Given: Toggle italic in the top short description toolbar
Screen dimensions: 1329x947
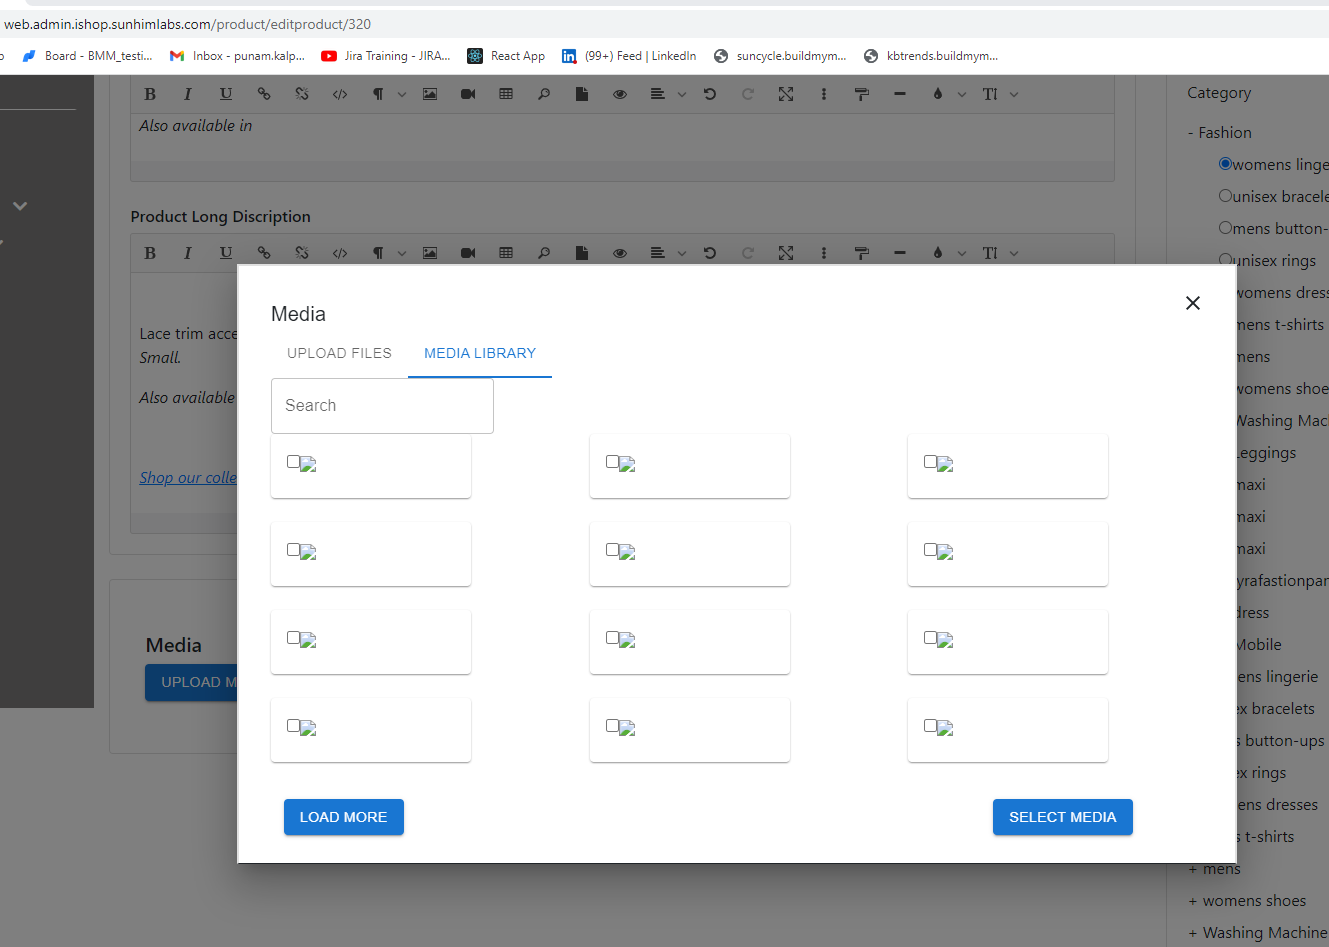Looking at the screenshot, I should 187,94.
